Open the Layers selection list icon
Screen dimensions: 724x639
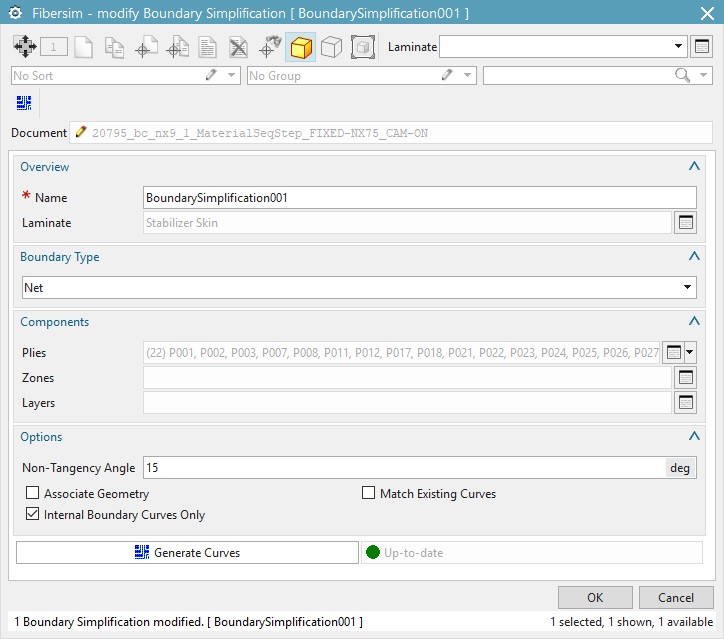pos(685,403)
